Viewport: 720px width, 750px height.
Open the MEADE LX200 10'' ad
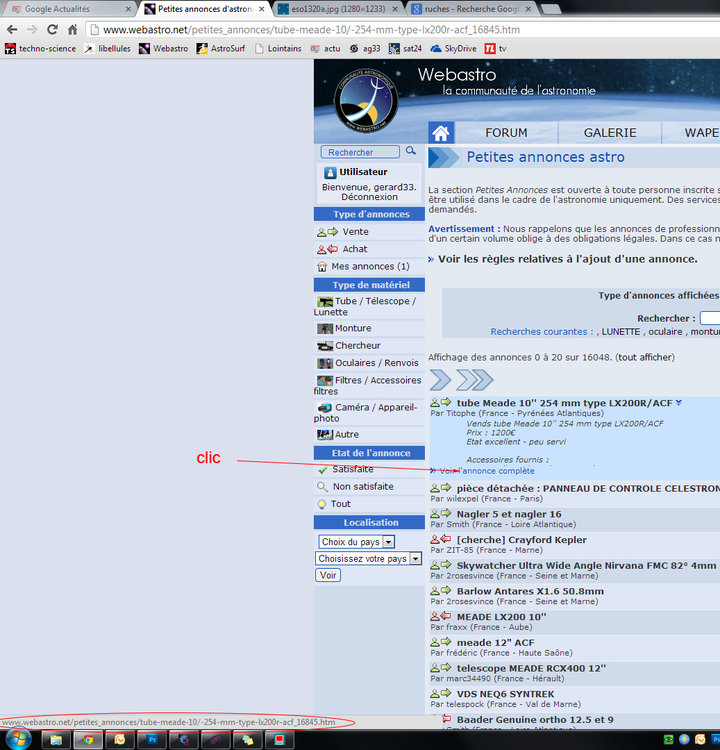(501, 617)
